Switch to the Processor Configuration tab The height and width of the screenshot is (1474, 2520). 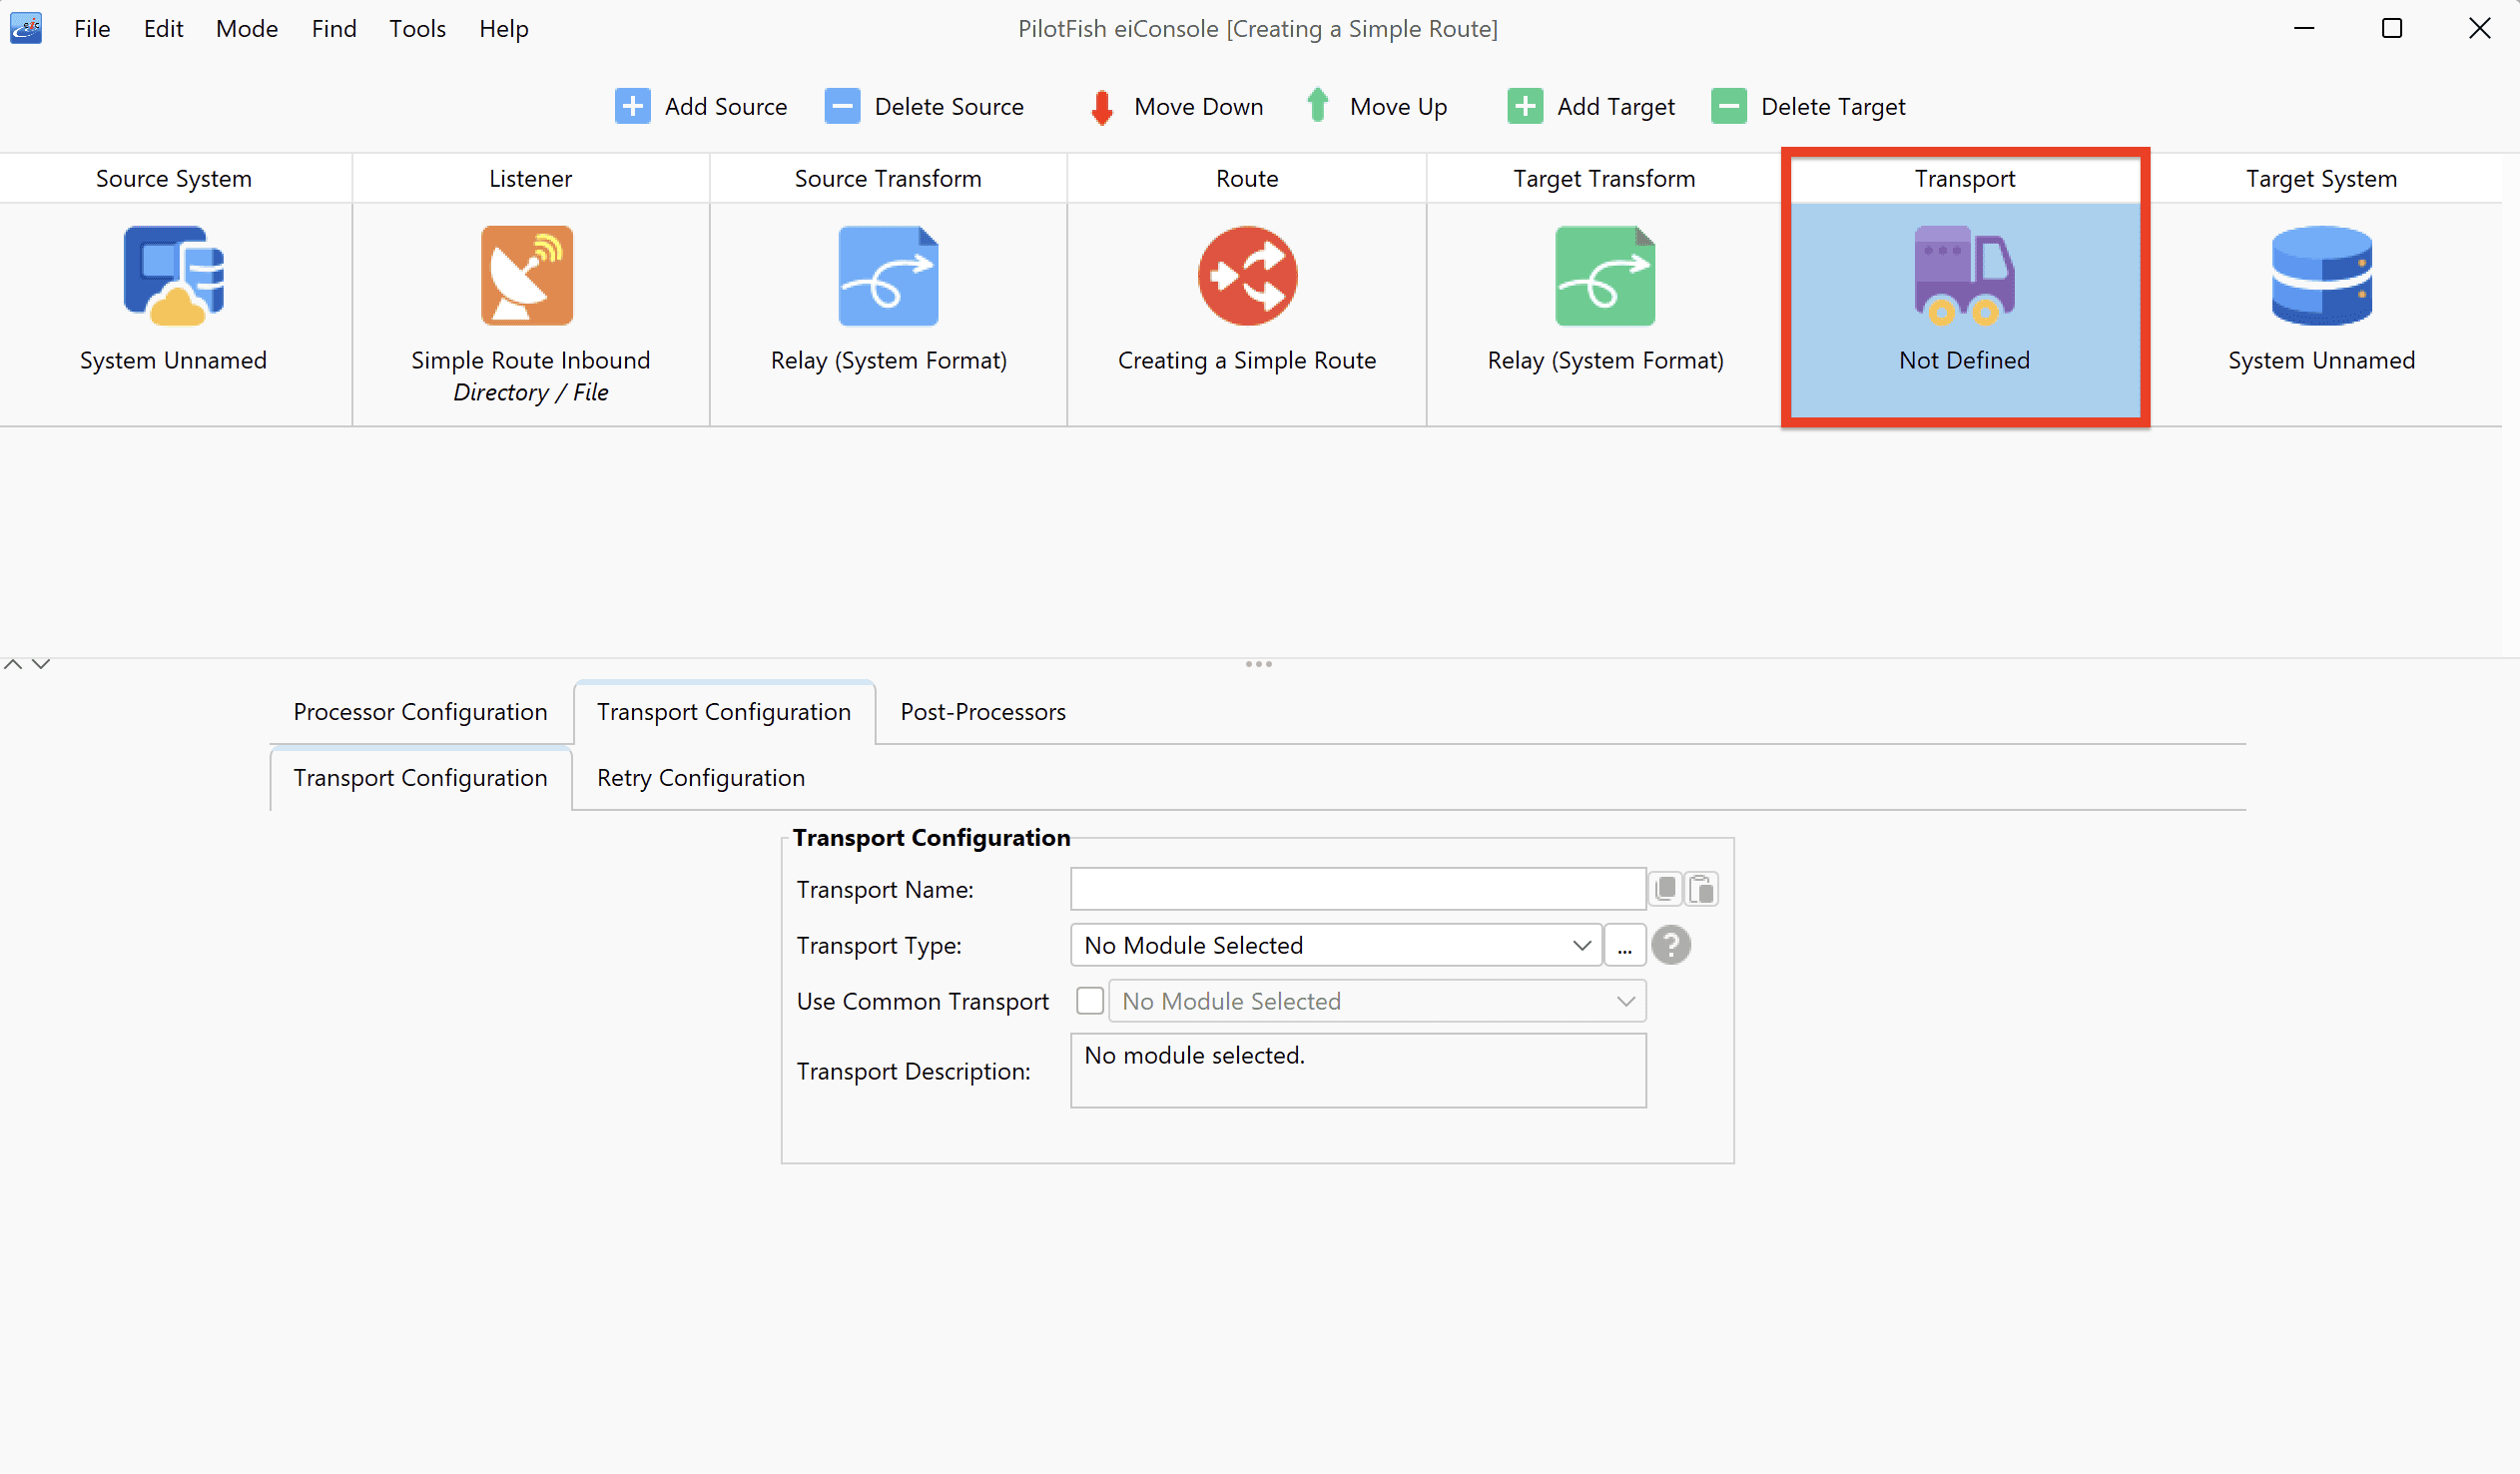(421, 712)
